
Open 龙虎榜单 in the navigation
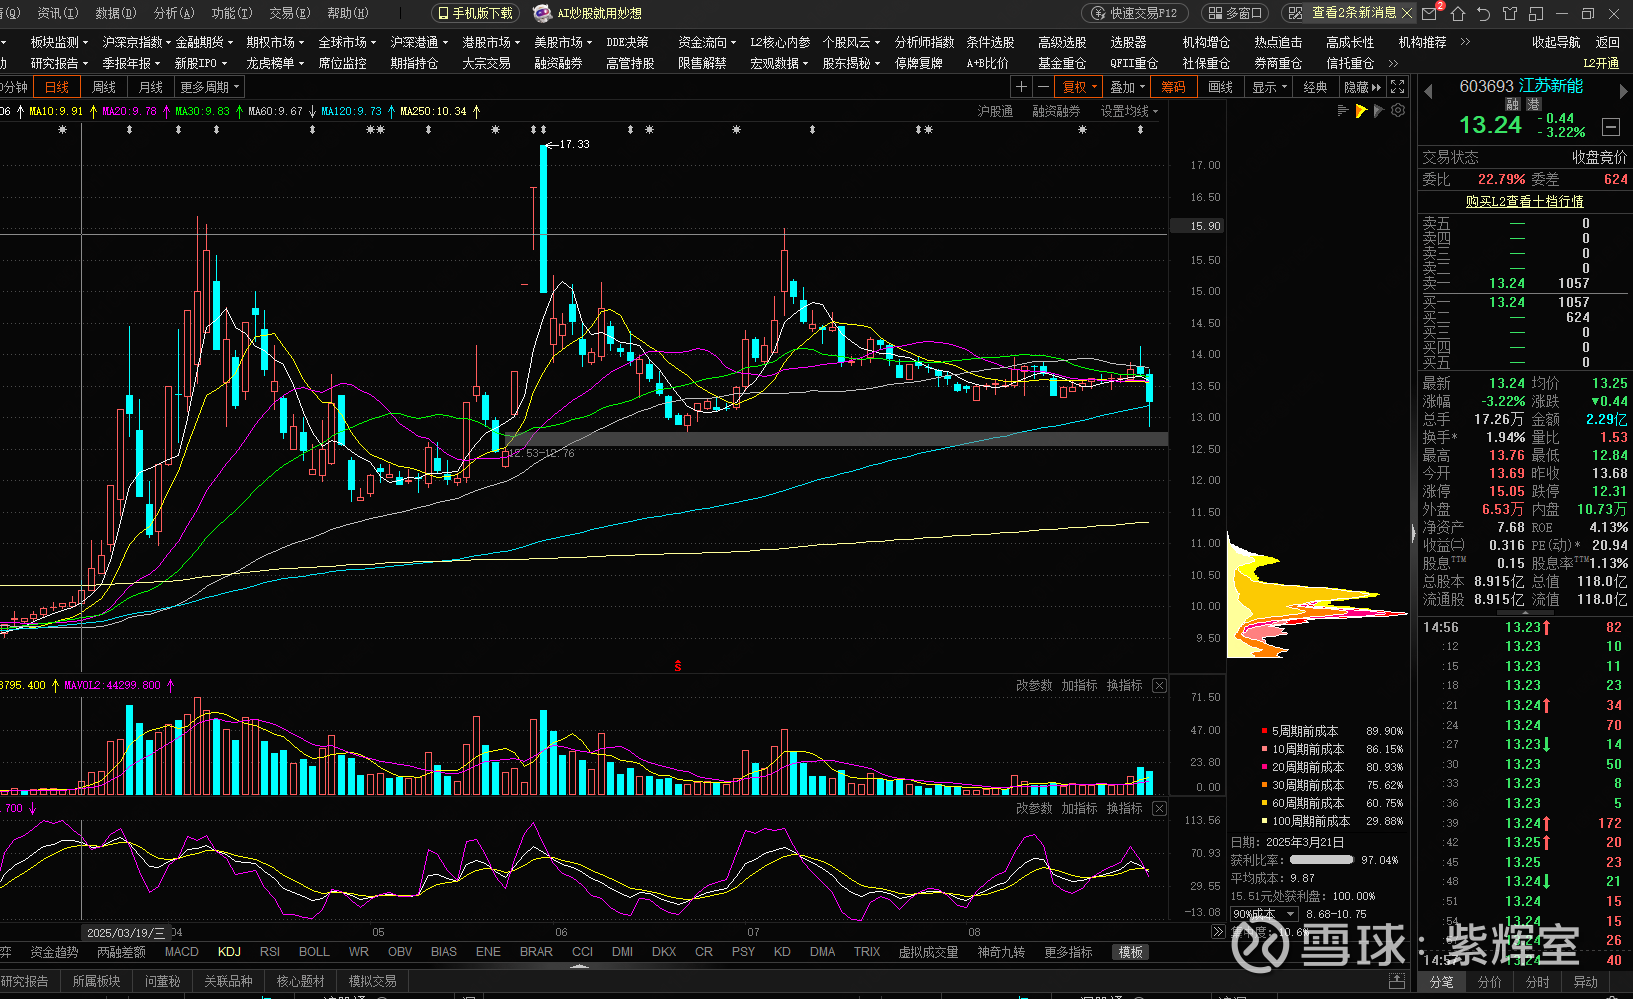click(274, 63)
